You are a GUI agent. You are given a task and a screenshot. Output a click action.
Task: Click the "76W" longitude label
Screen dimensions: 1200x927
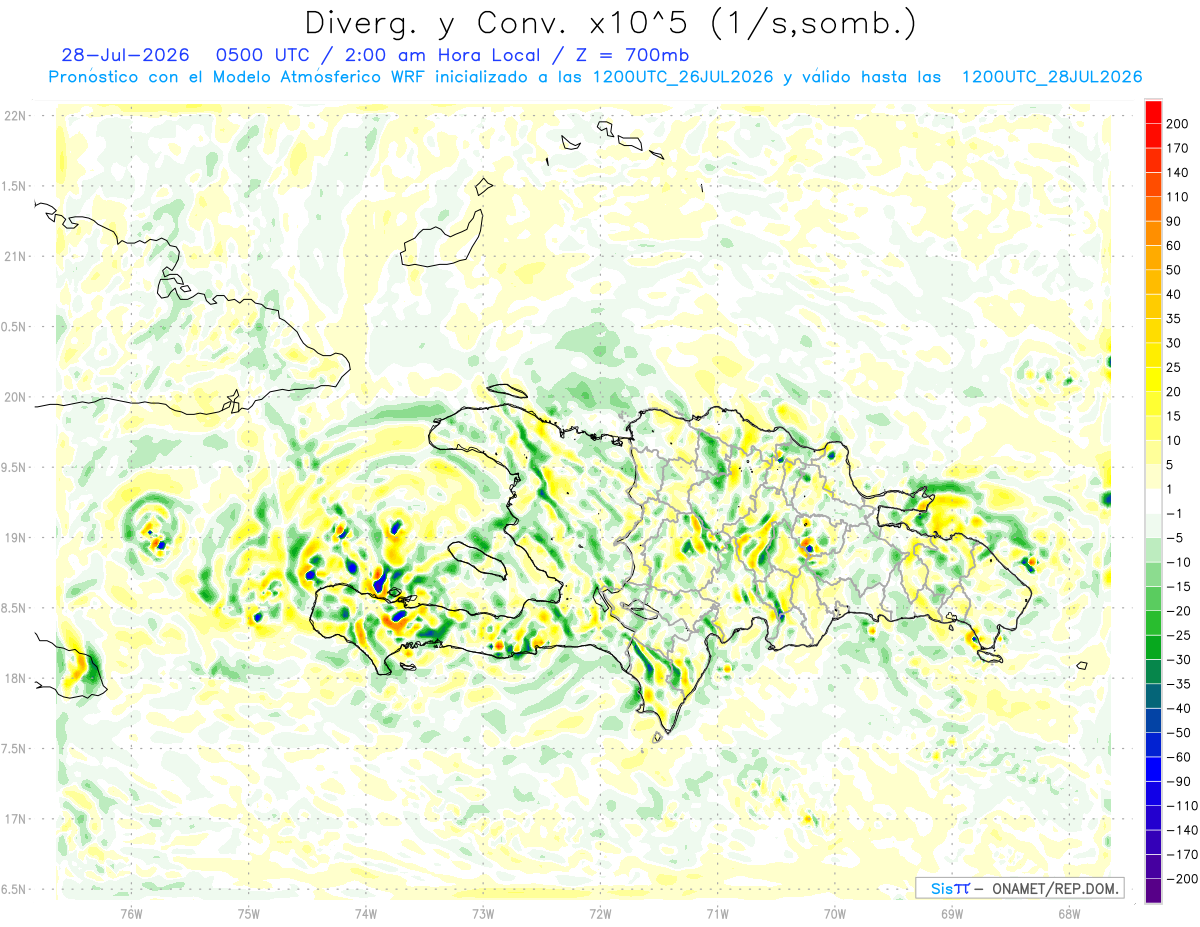[x=131, y=913]
